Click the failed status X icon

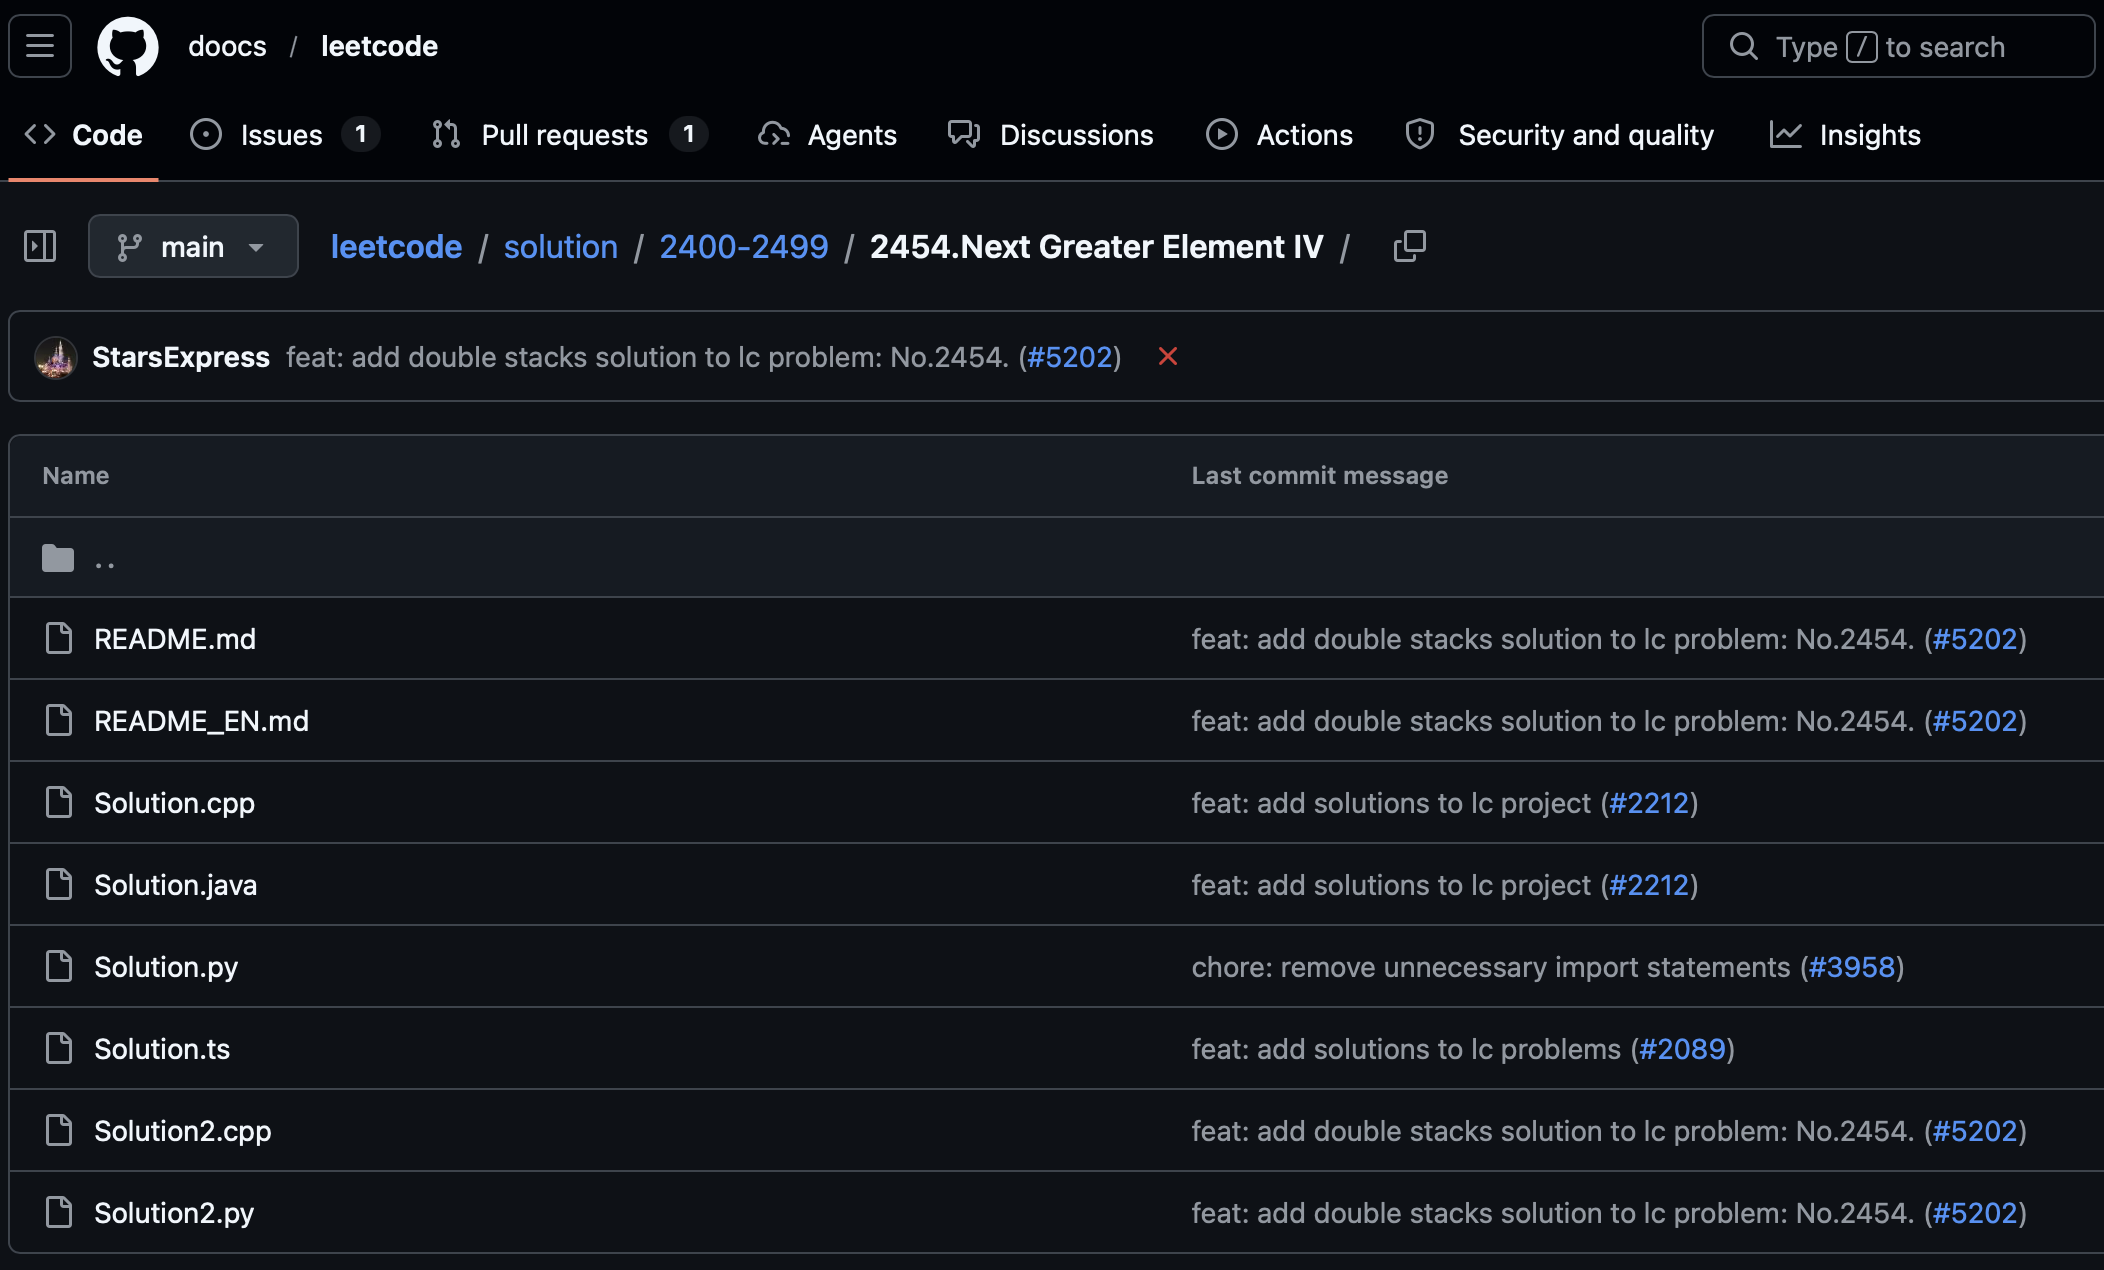(1167, 356)
